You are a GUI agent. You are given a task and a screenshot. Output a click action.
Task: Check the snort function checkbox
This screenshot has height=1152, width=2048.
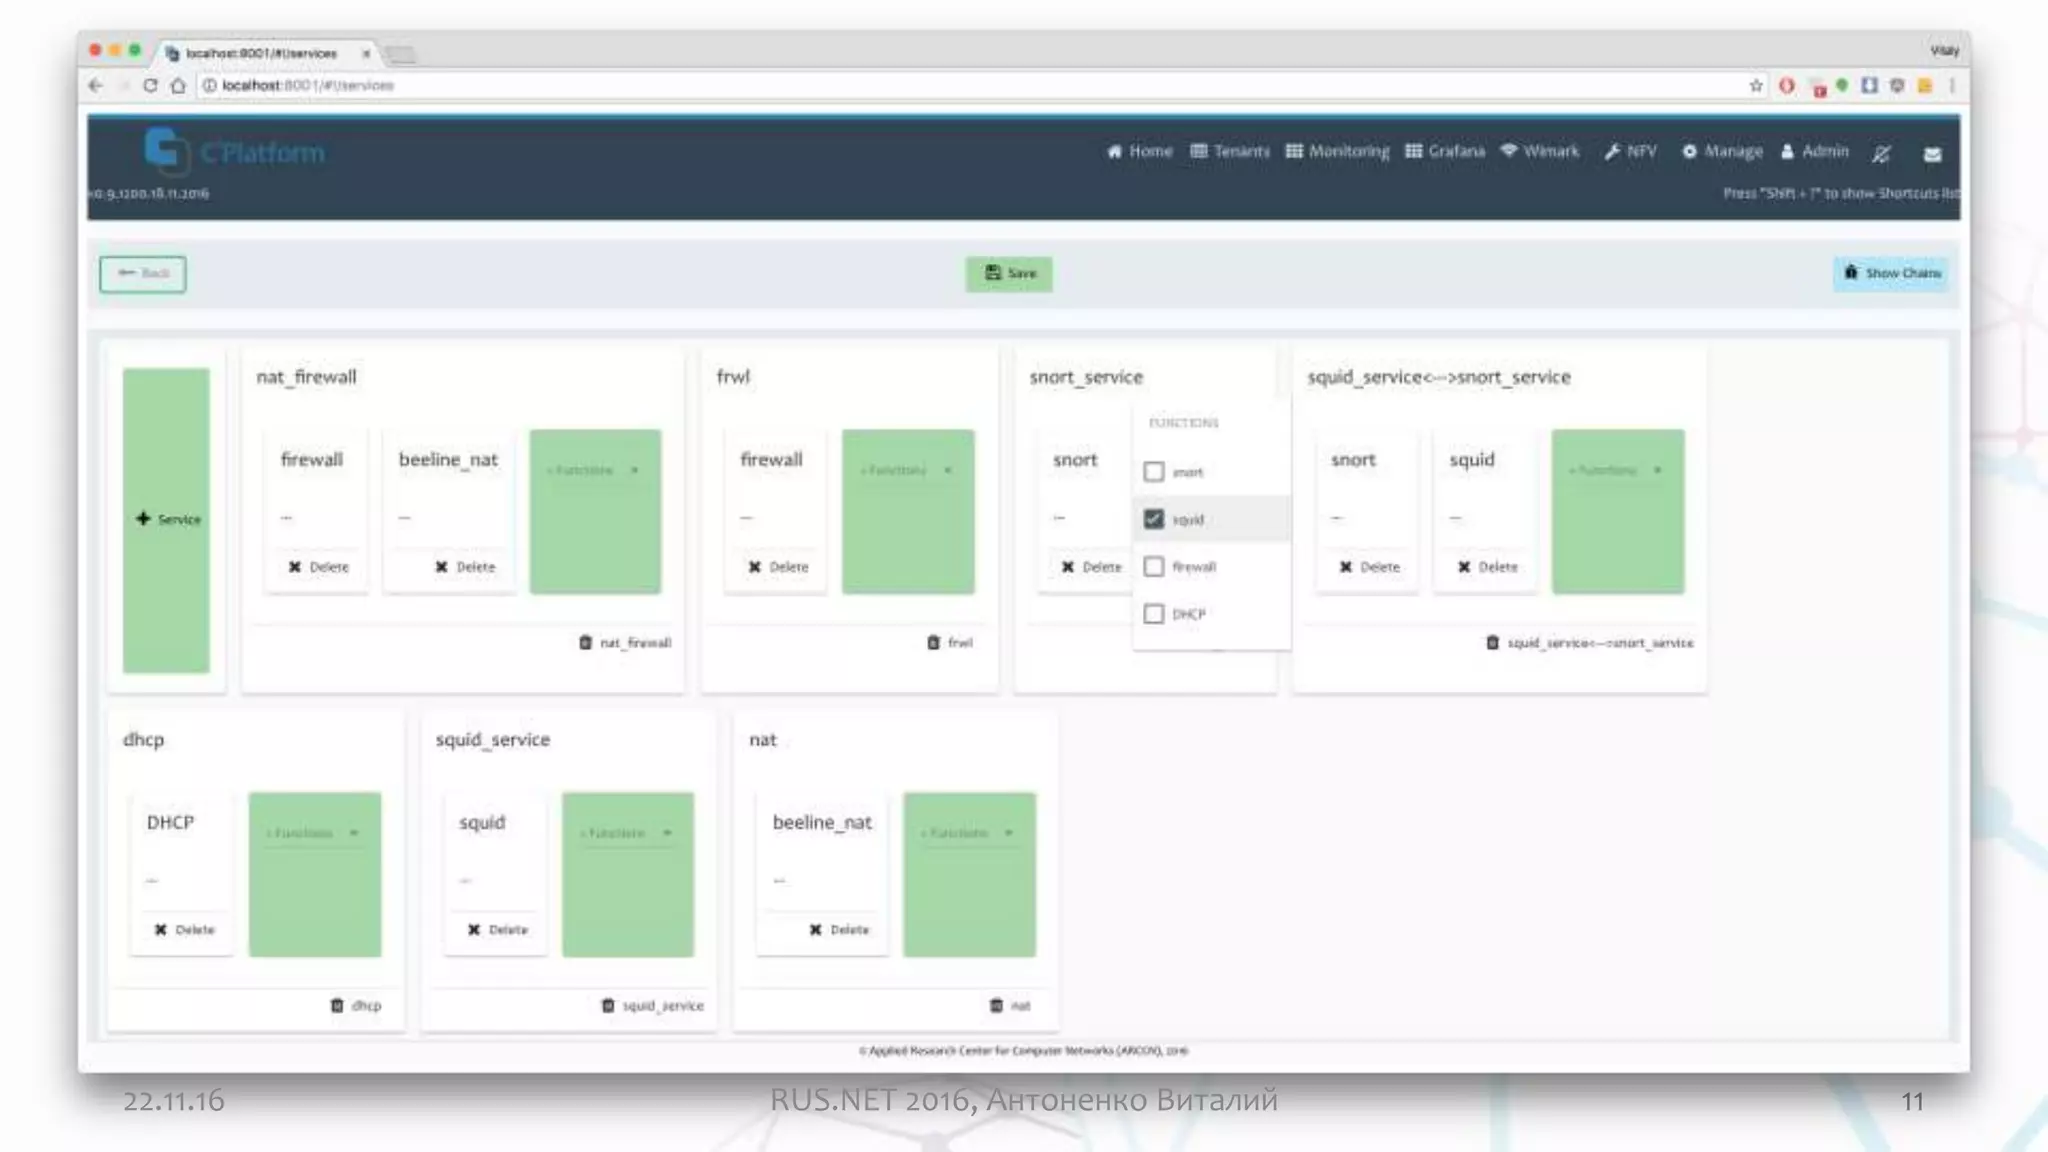click(x=1154, y=471)
